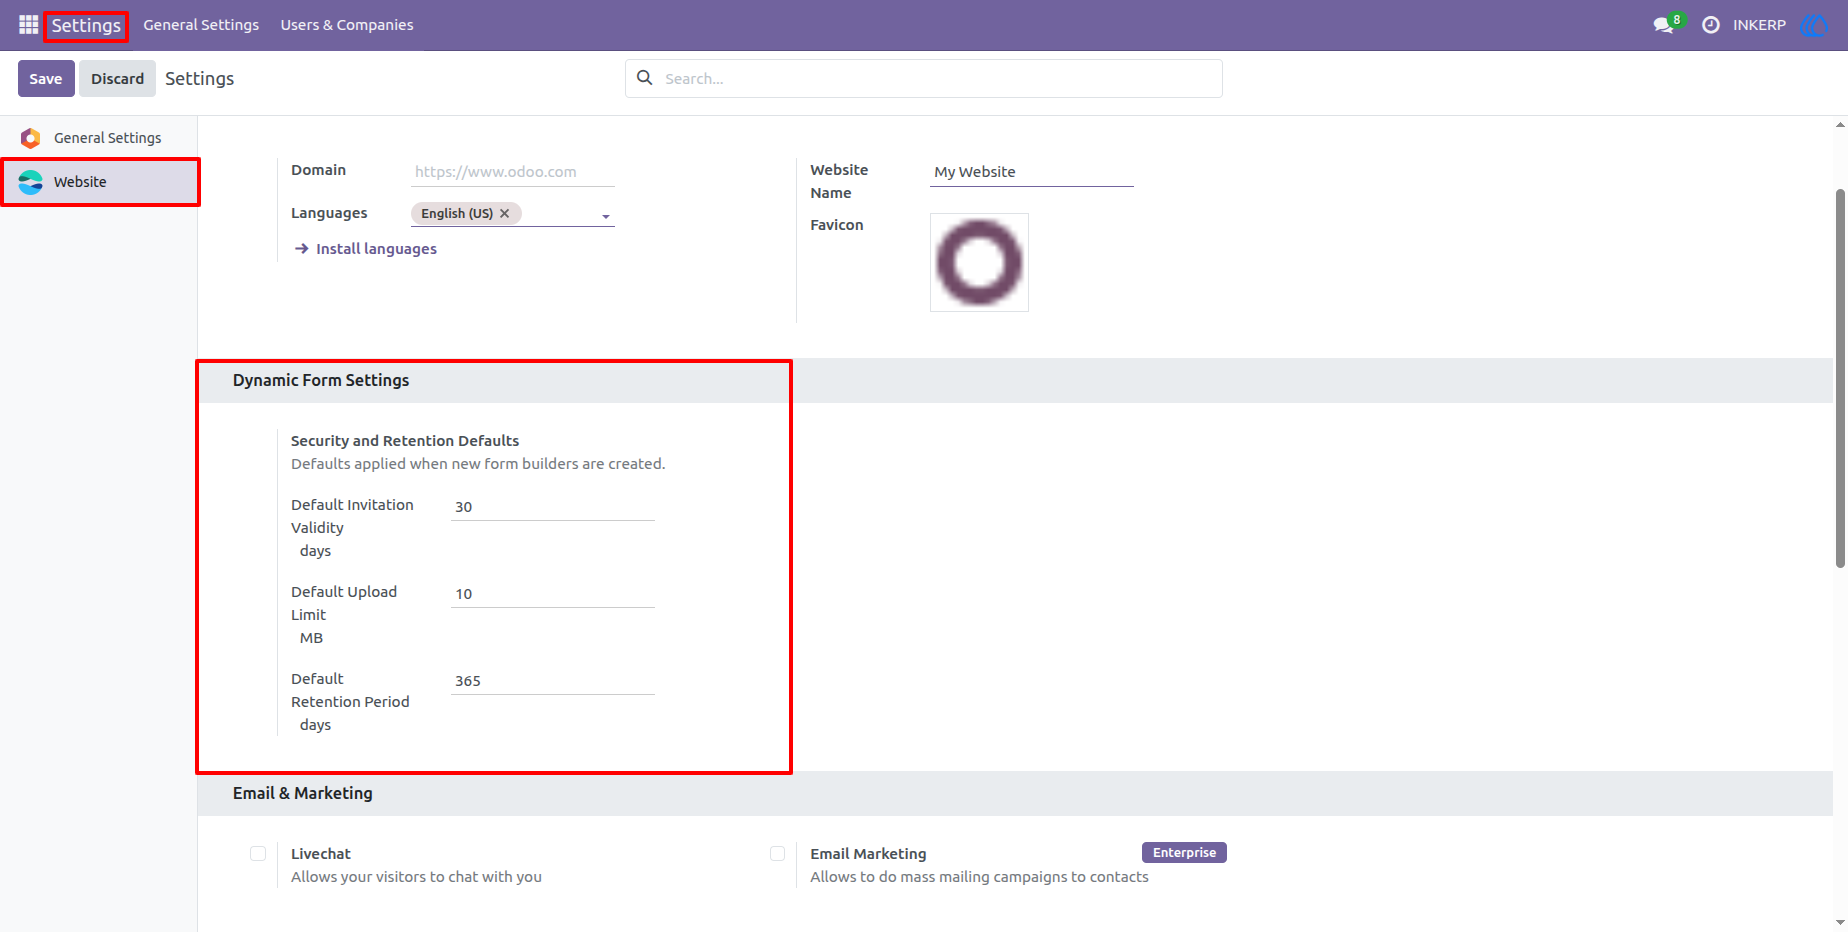The width and height of the screenshot is (1848, 932).
Task: Save the settings
Action: (x=46, y=78)
